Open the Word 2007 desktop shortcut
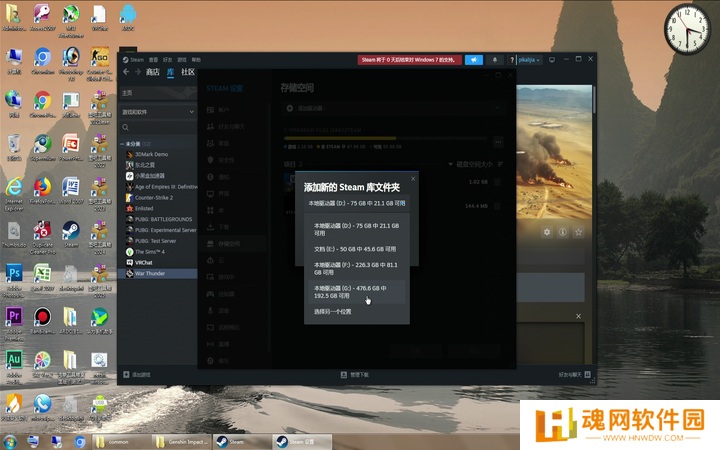 pyautogui.click(x=71, y=191)
